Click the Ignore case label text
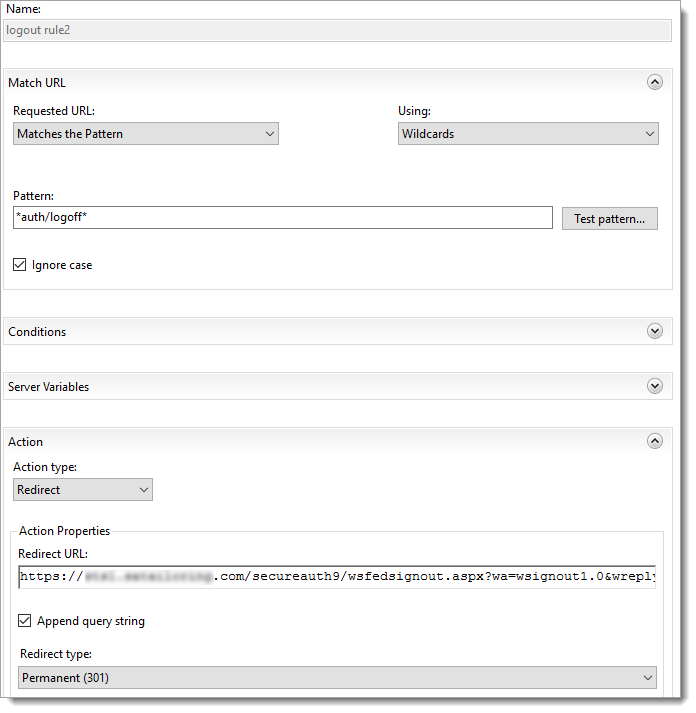 point(62,265)
